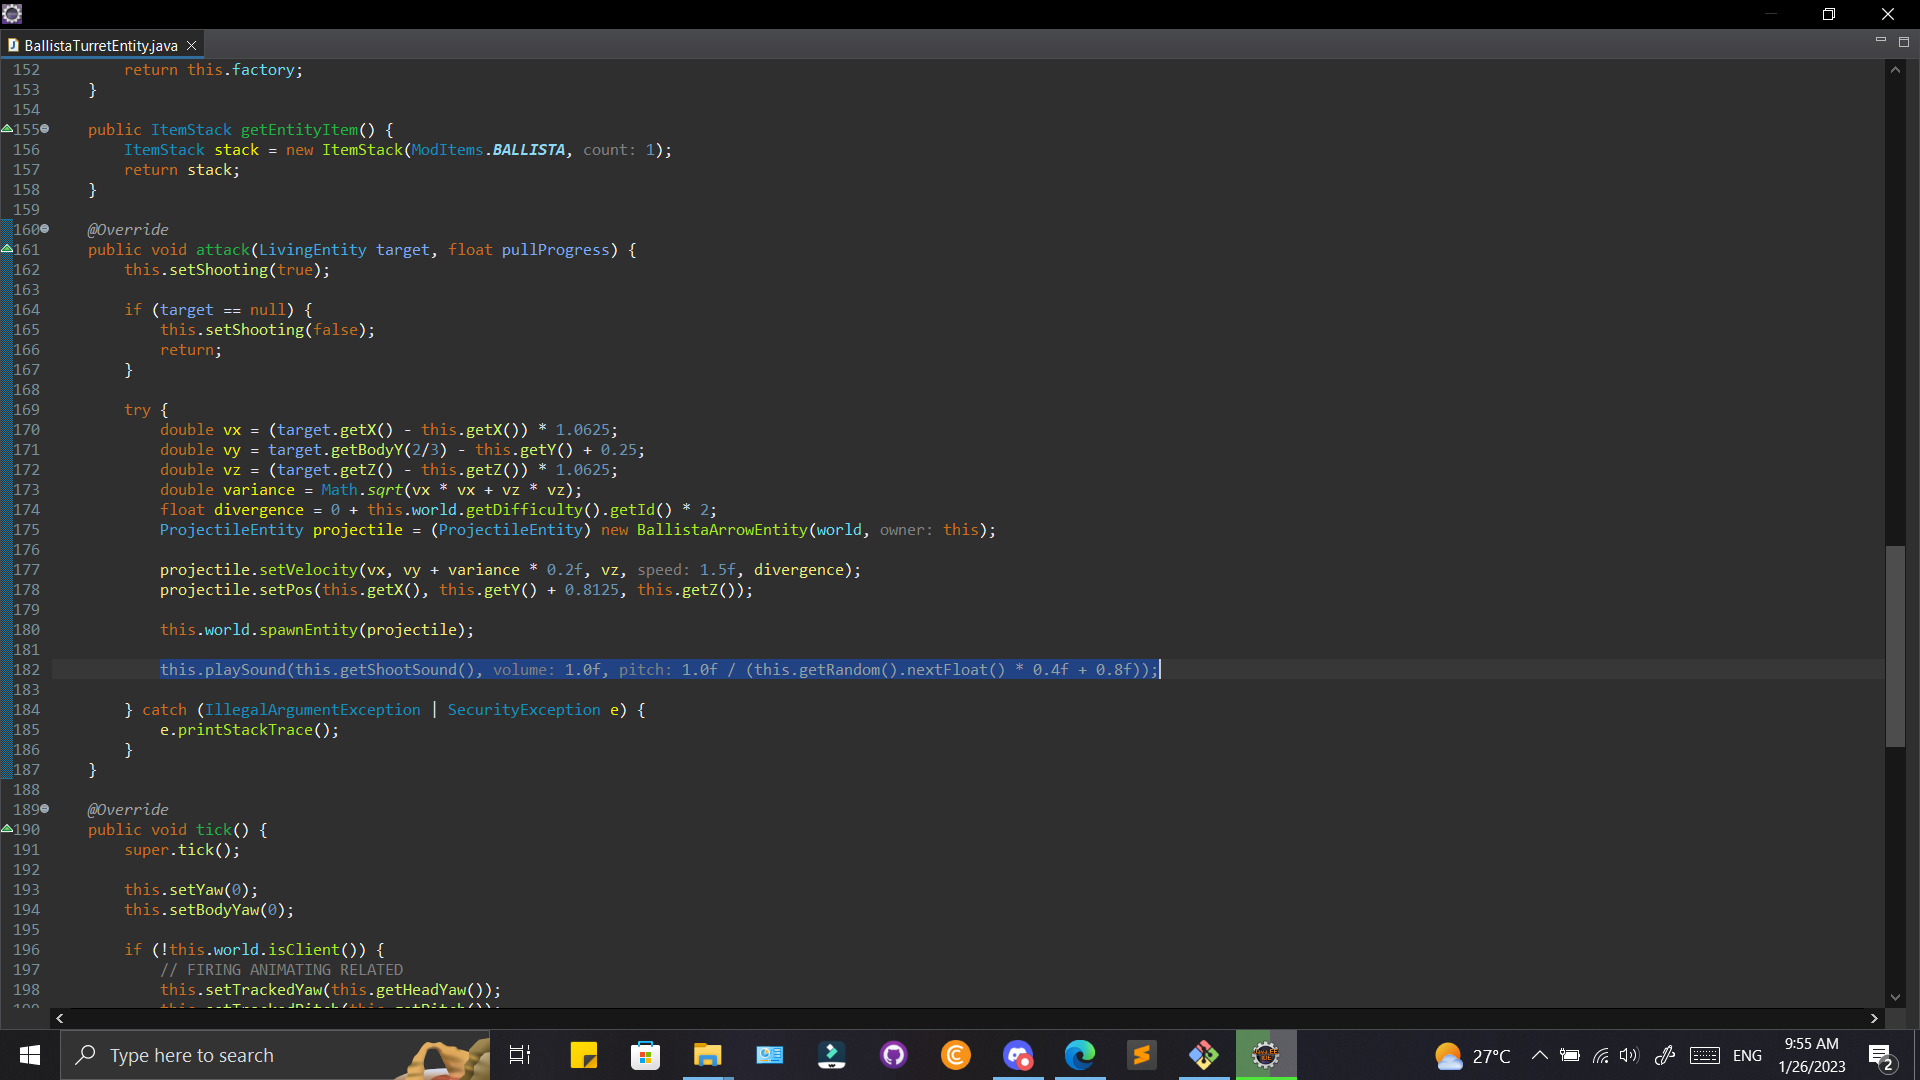Image resolution: width=1920 pixels, height=1080 pixels.
Task: Open the Eclipse window system menu icon
Action: click(x=12, y=13)
